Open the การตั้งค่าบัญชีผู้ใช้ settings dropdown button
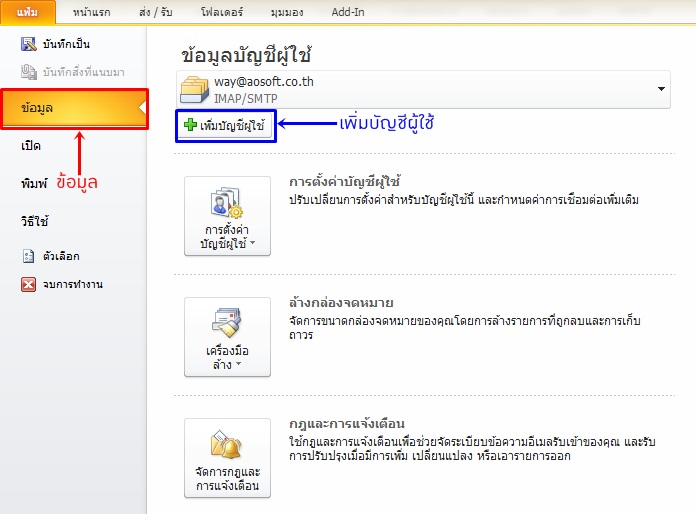Viewport: 696px width, 514px height. tap(227, 216)
